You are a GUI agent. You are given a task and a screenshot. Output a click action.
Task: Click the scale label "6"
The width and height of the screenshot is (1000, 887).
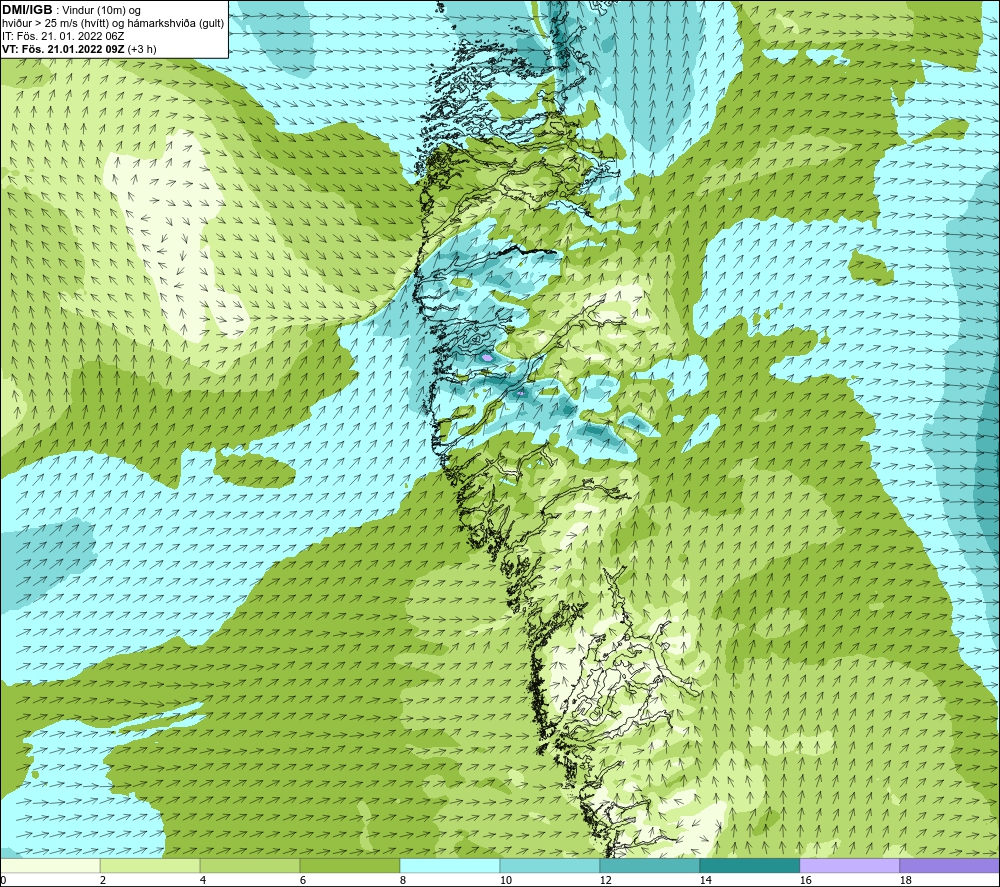[x=304, y=880]
